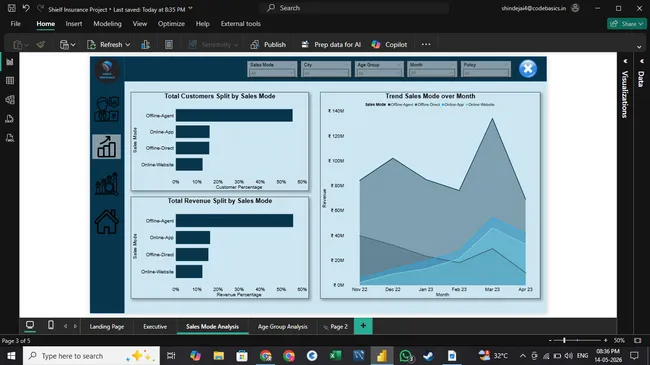
Task: Click the user account avatar
Action: click(x=575, y=8)
